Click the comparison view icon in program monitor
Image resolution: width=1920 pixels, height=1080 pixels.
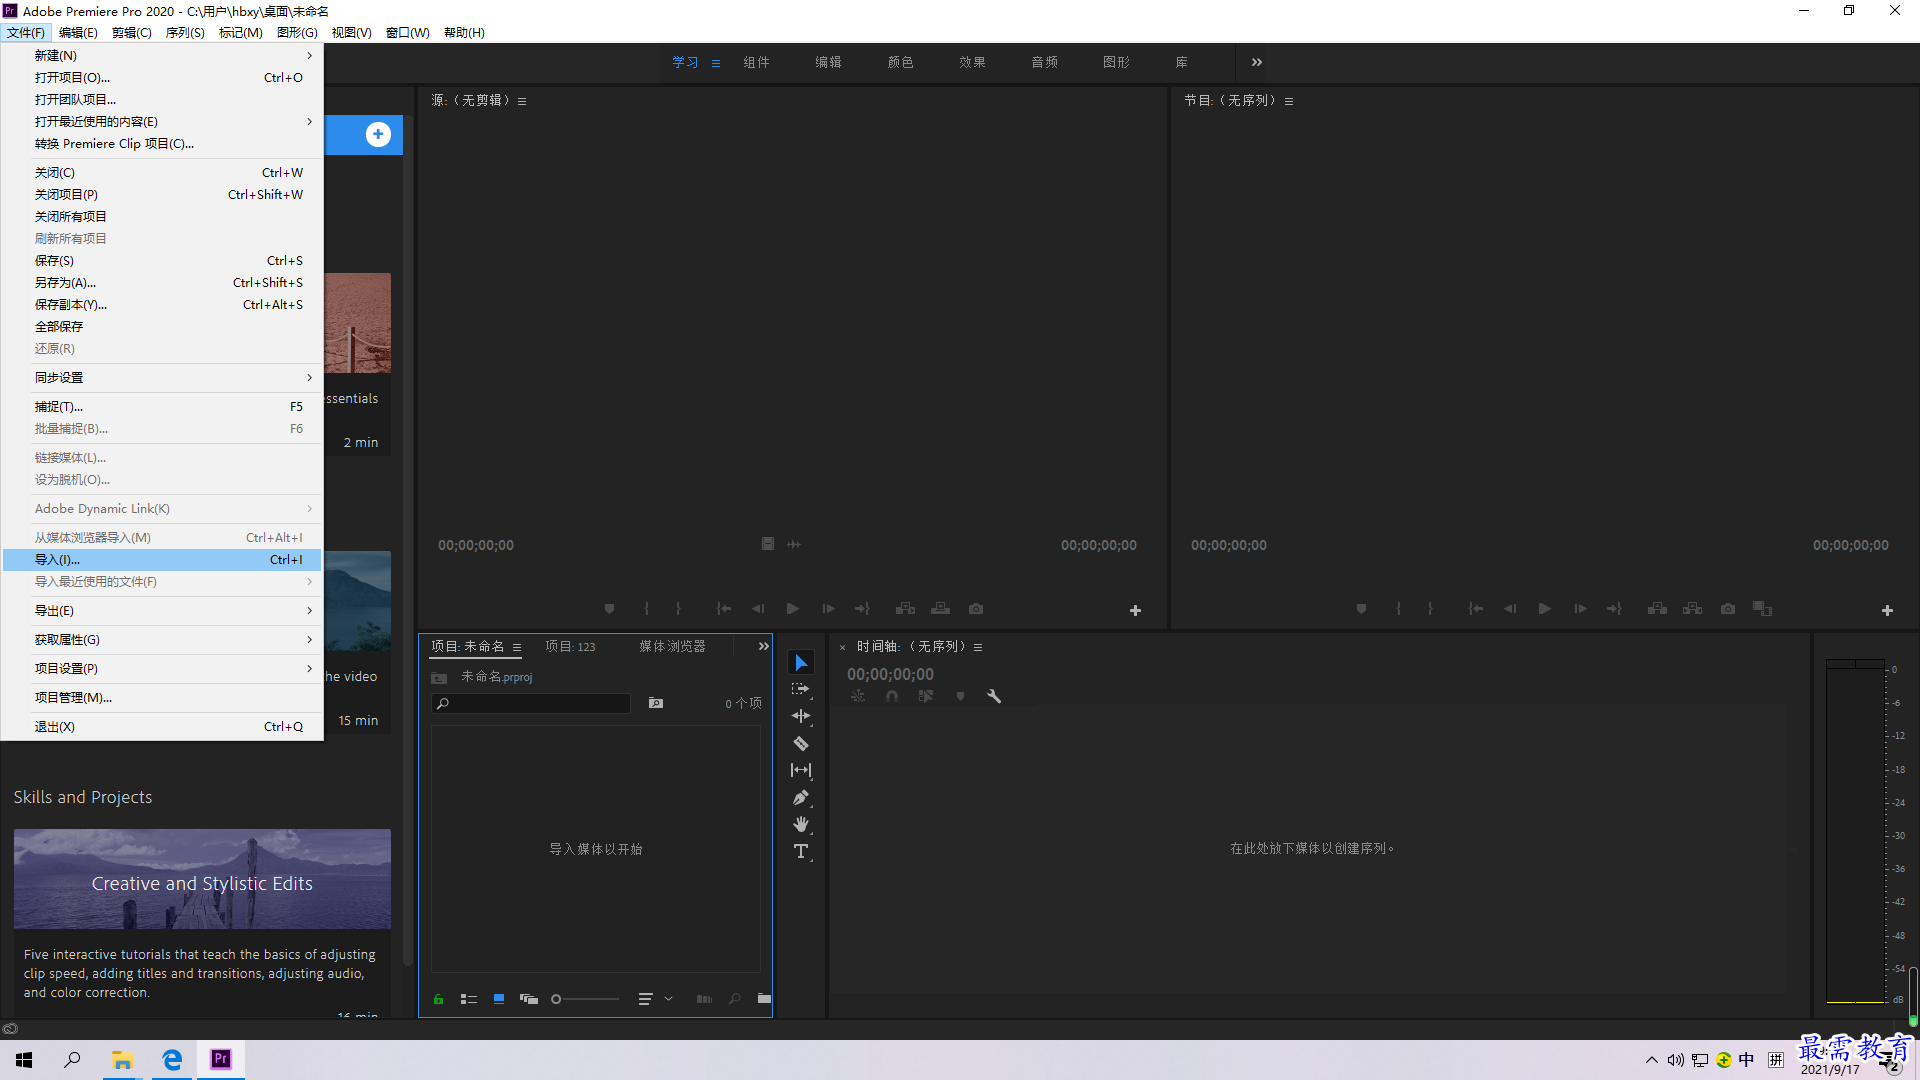(x=1762, y=608)
